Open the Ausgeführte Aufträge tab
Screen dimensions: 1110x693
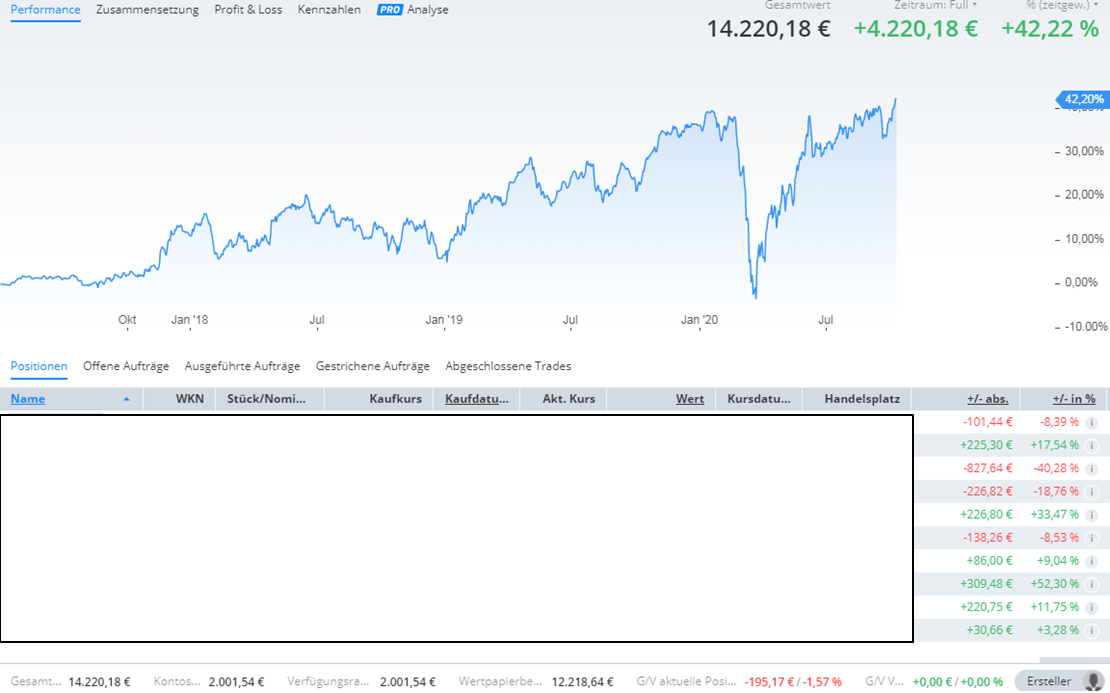tap(242, 366)
